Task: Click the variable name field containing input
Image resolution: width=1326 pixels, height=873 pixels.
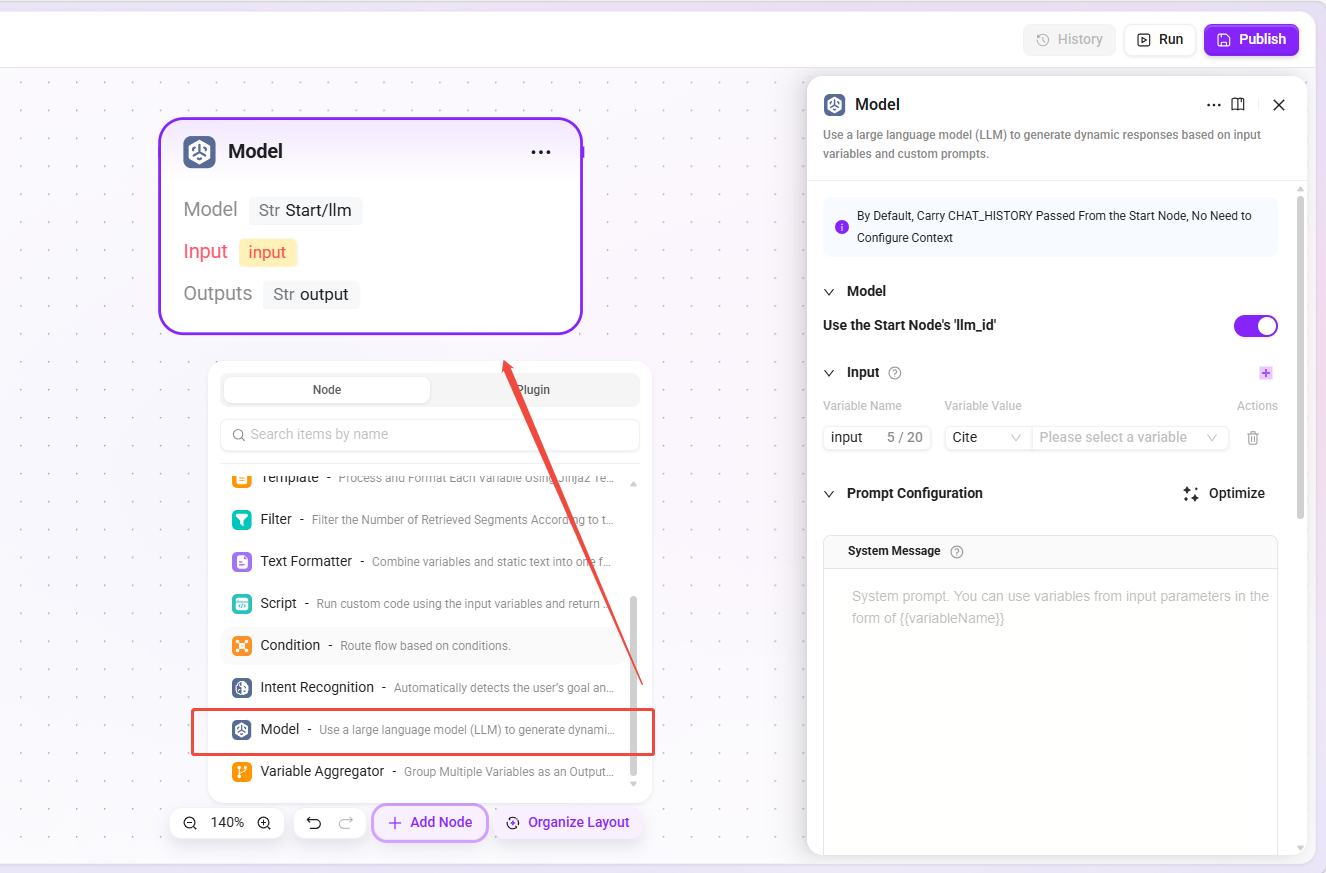Action: pyautogui.click(x=877, y=438)
